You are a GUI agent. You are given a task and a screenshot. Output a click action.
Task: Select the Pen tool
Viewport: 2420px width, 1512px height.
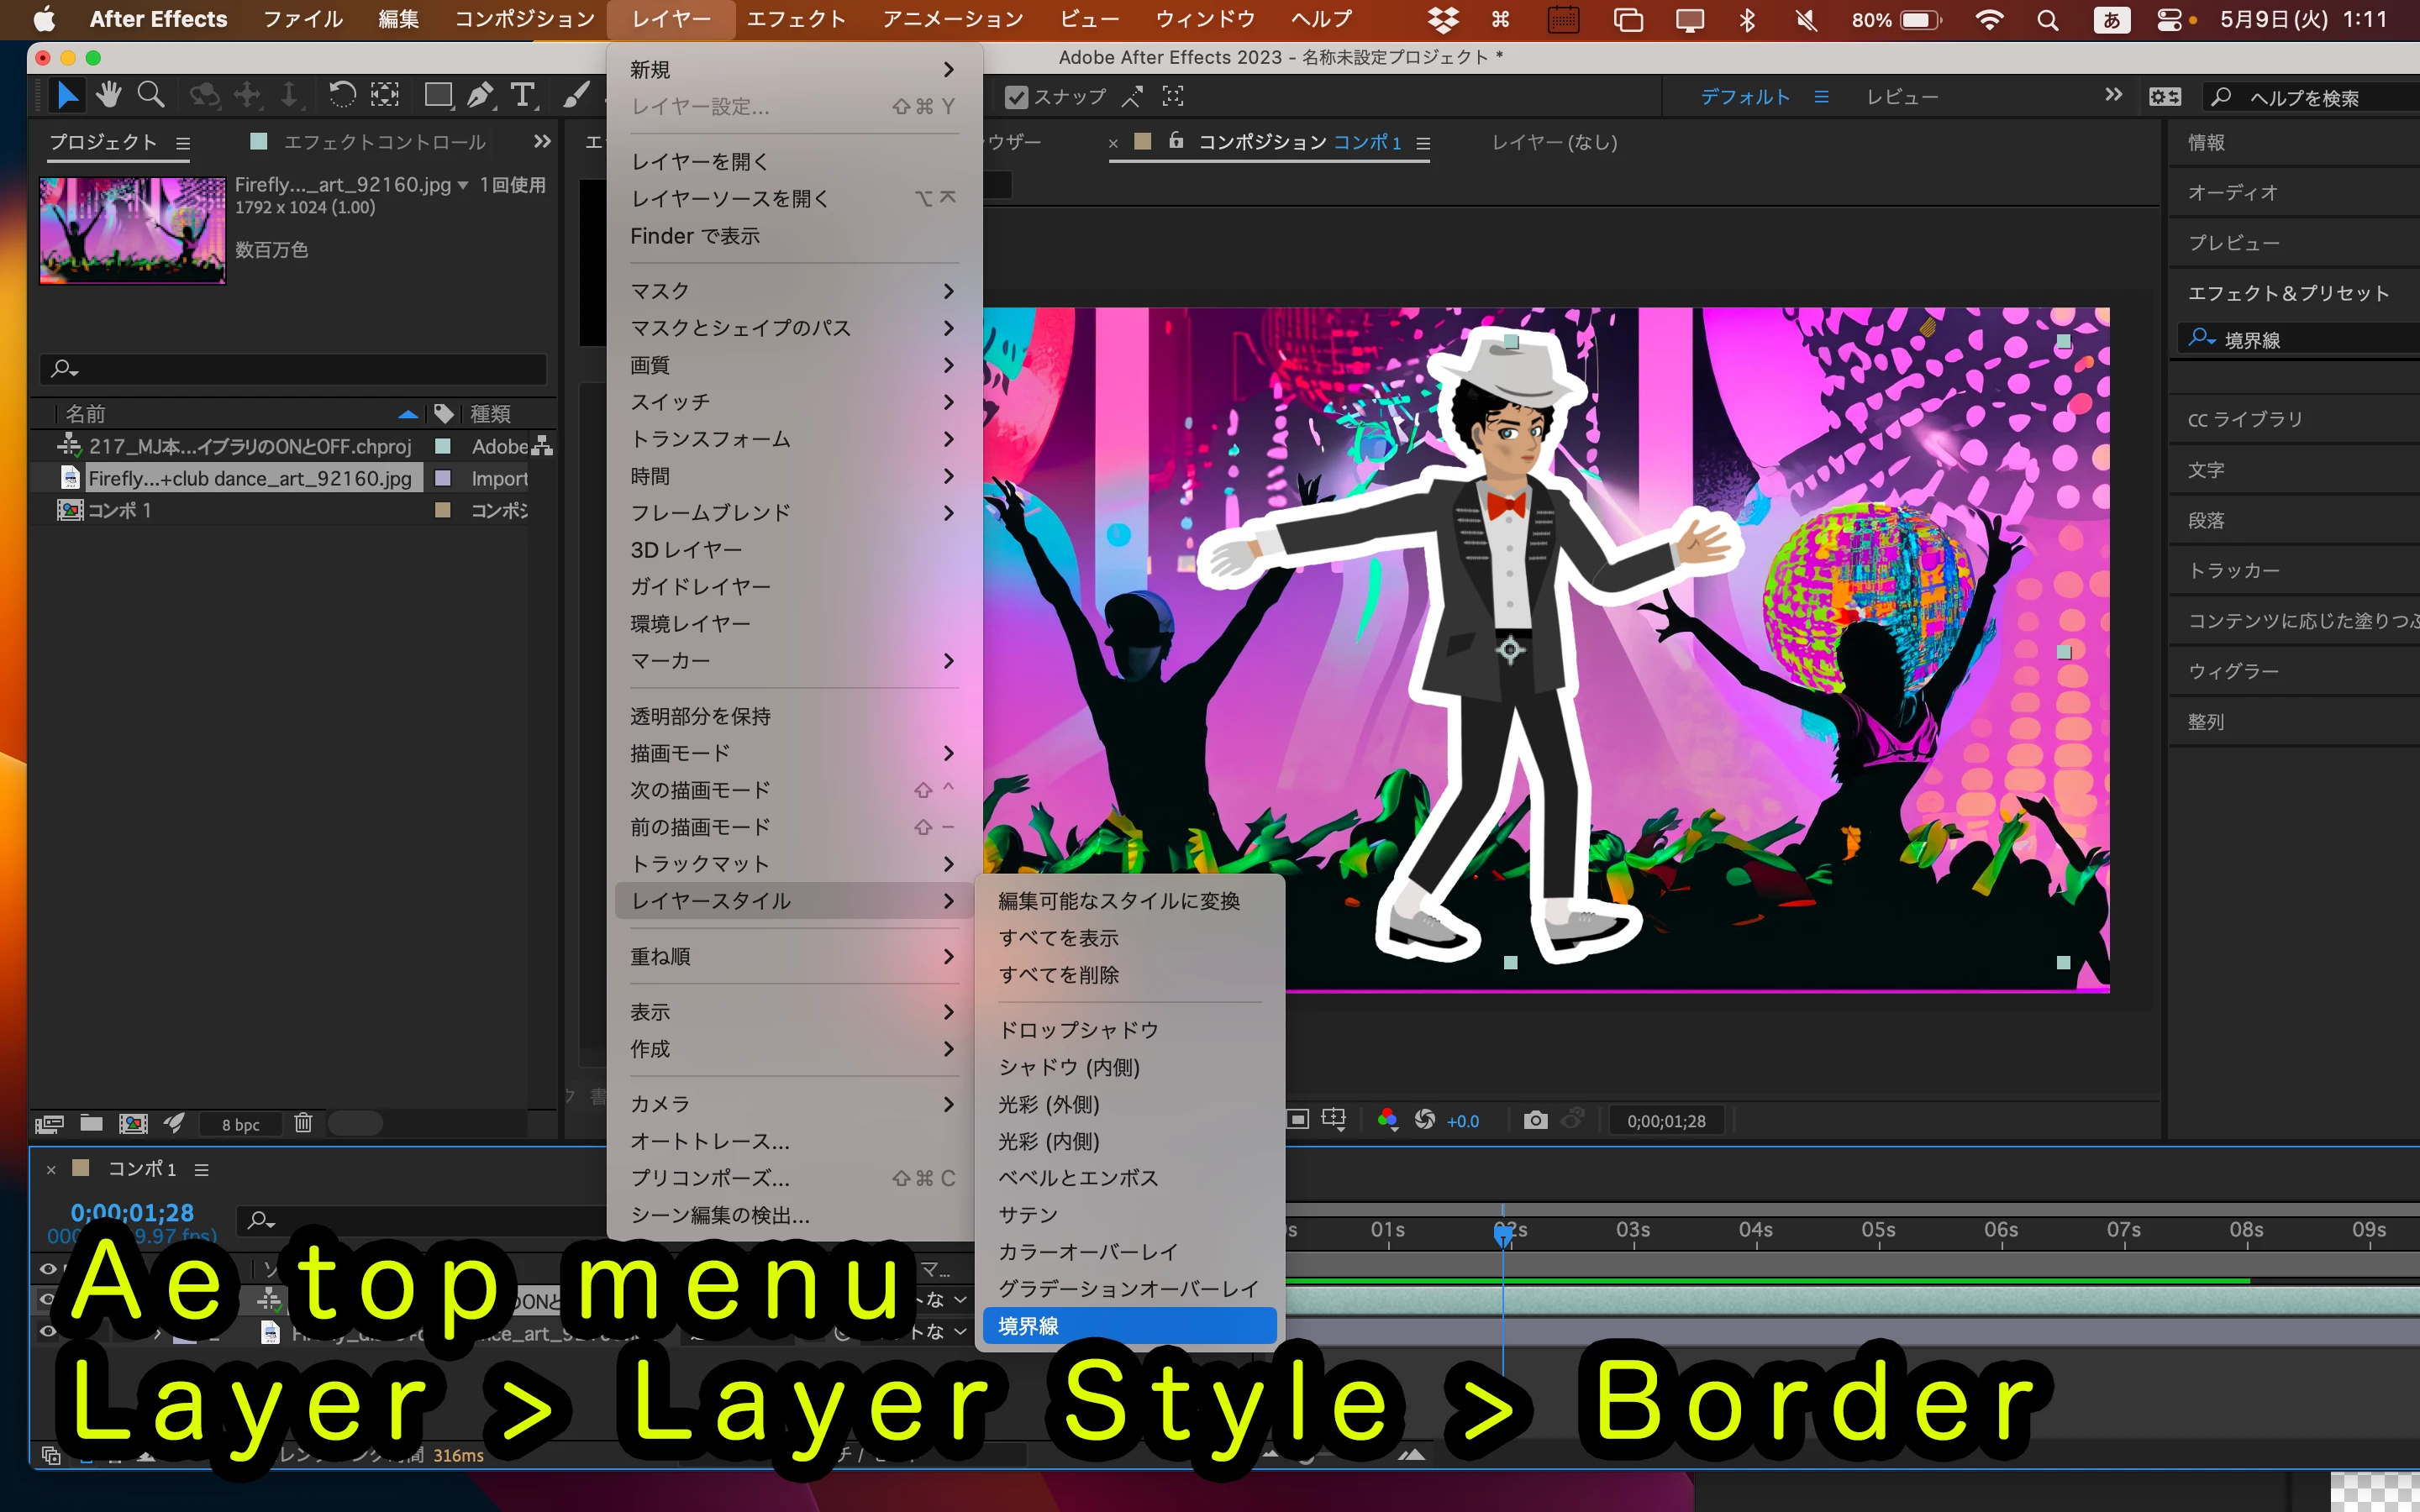point(480,95)
